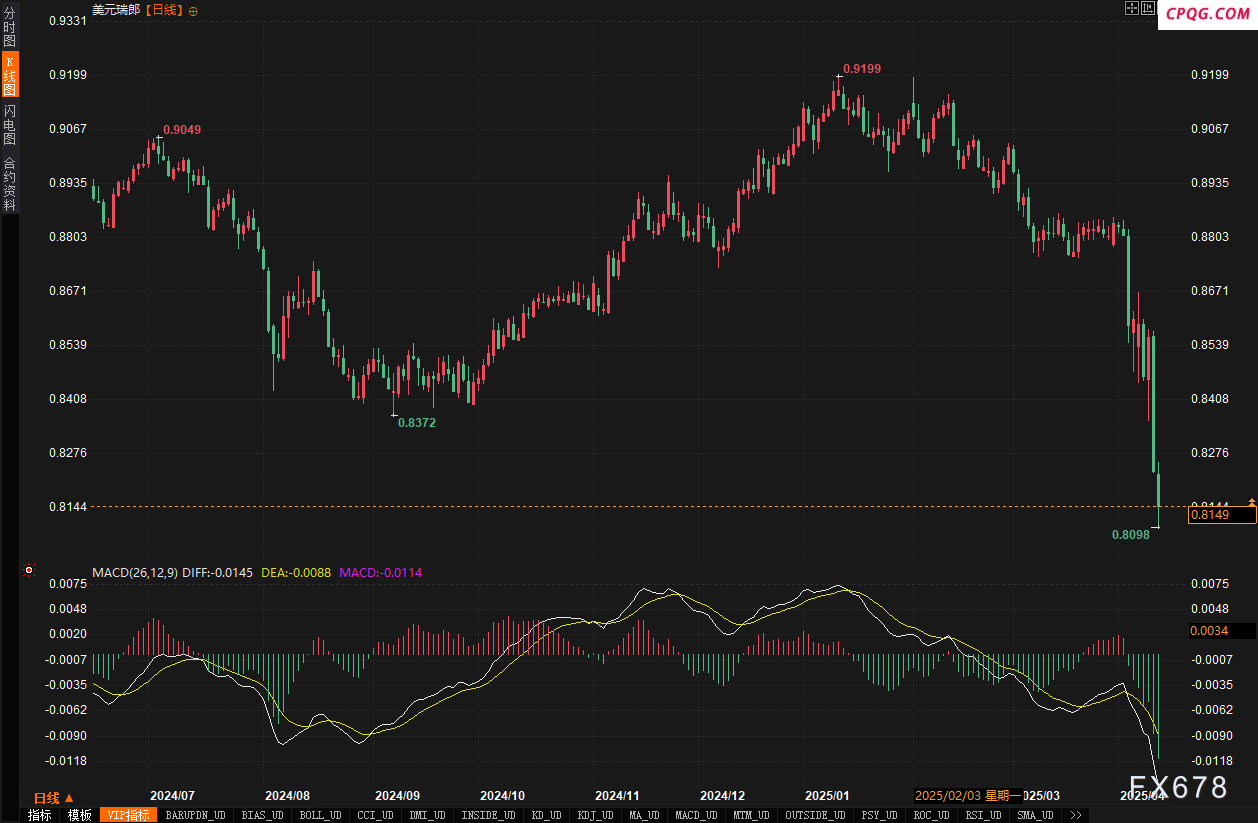Screen dimensions: 1258x823
Task: Select the 模板 bottom tab
Action: coord(79,815)
